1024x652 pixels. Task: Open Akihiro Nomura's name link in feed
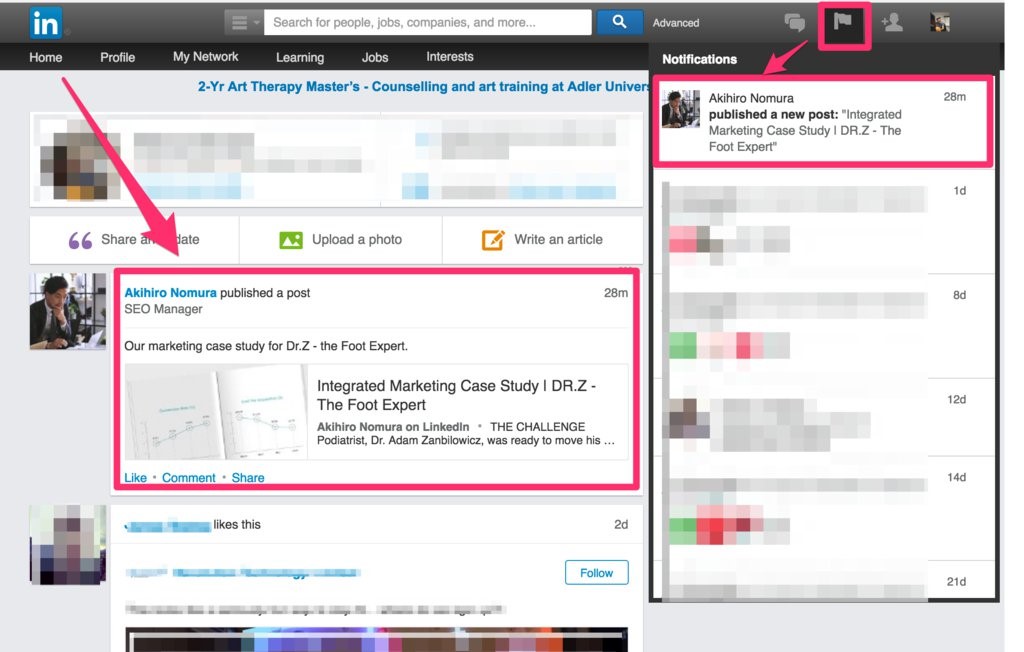(170, 293)
